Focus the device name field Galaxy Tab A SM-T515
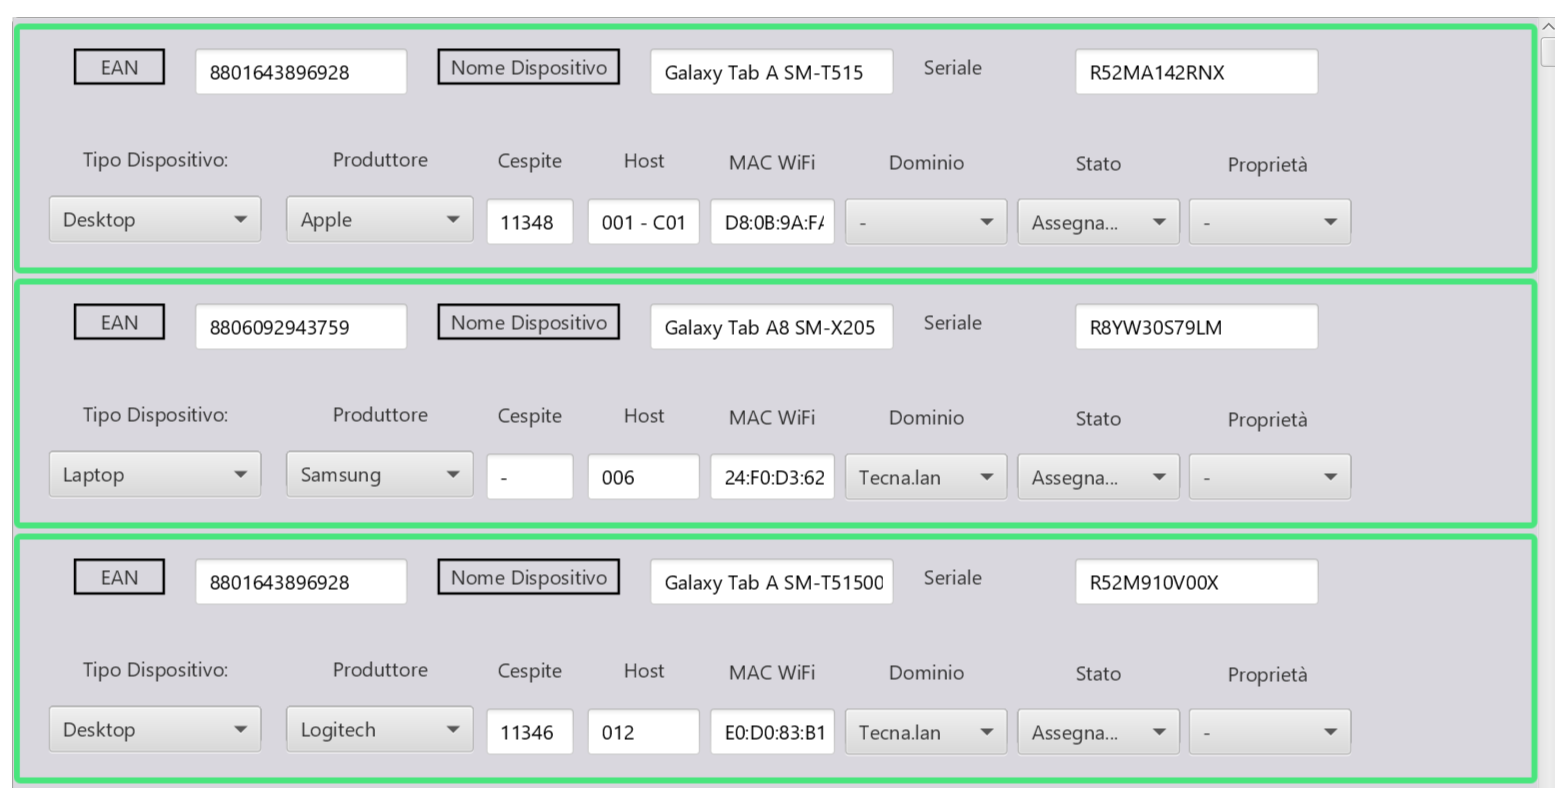Viewport: 1555px width, 788px height. click(x=771, y=72)
